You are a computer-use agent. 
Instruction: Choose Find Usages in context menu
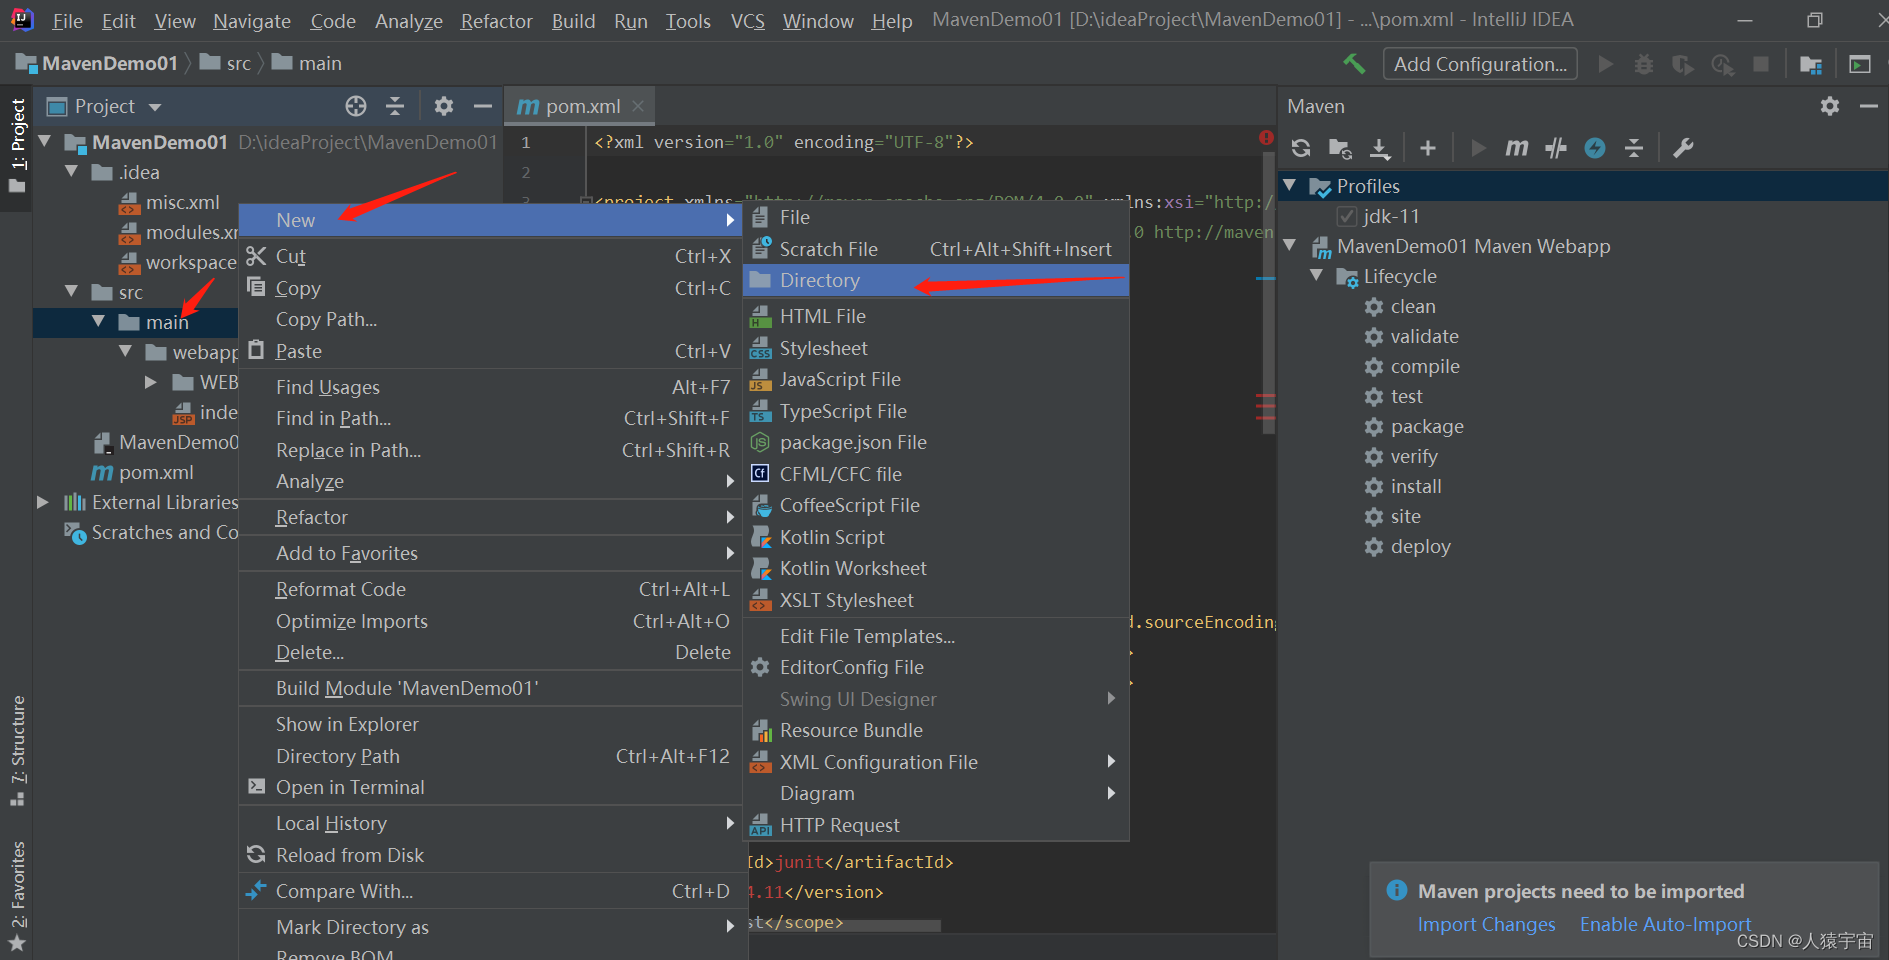point(490,388)
